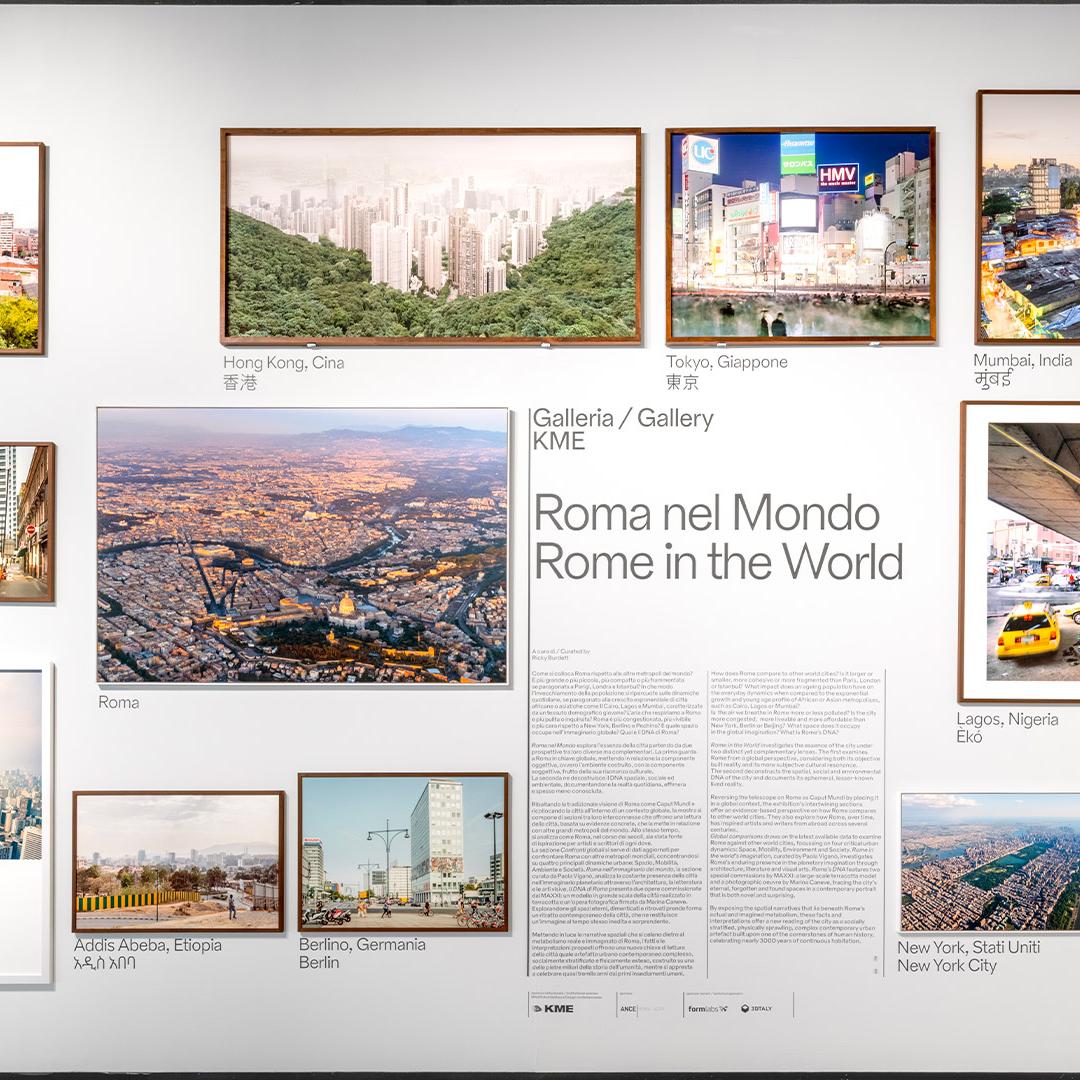
Task: Click the 'A cura di / Curated by' credit
Action: click(x=561, y=651)
